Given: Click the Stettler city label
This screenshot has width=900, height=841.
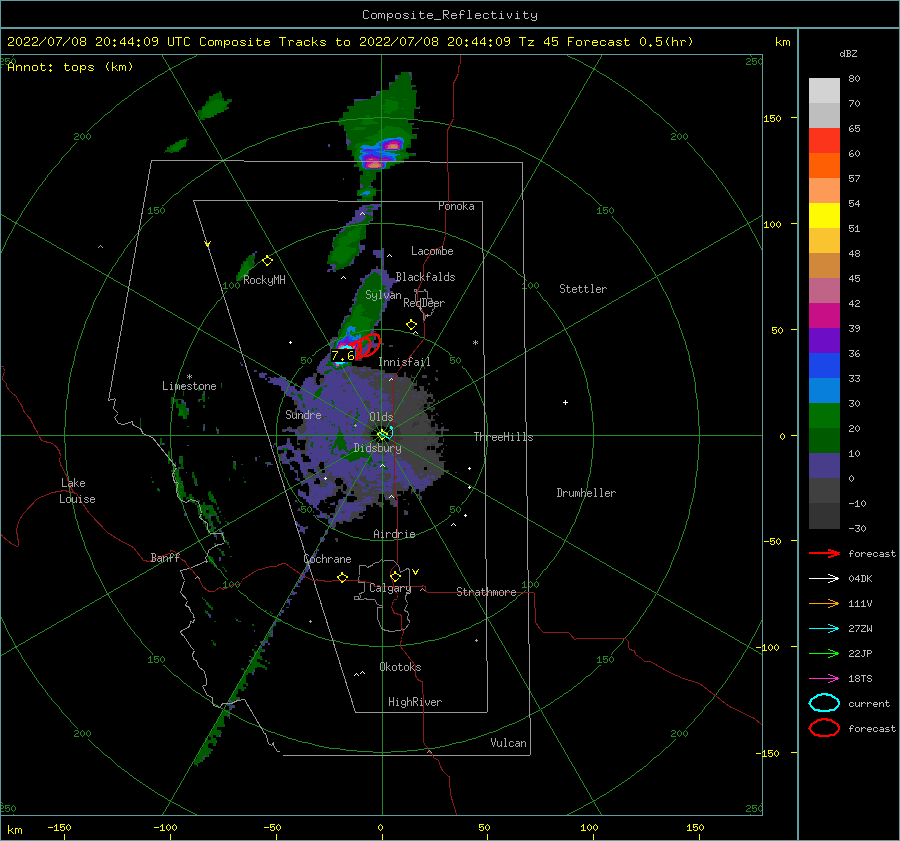Looking at the screenshot, I should click(583, 289).
